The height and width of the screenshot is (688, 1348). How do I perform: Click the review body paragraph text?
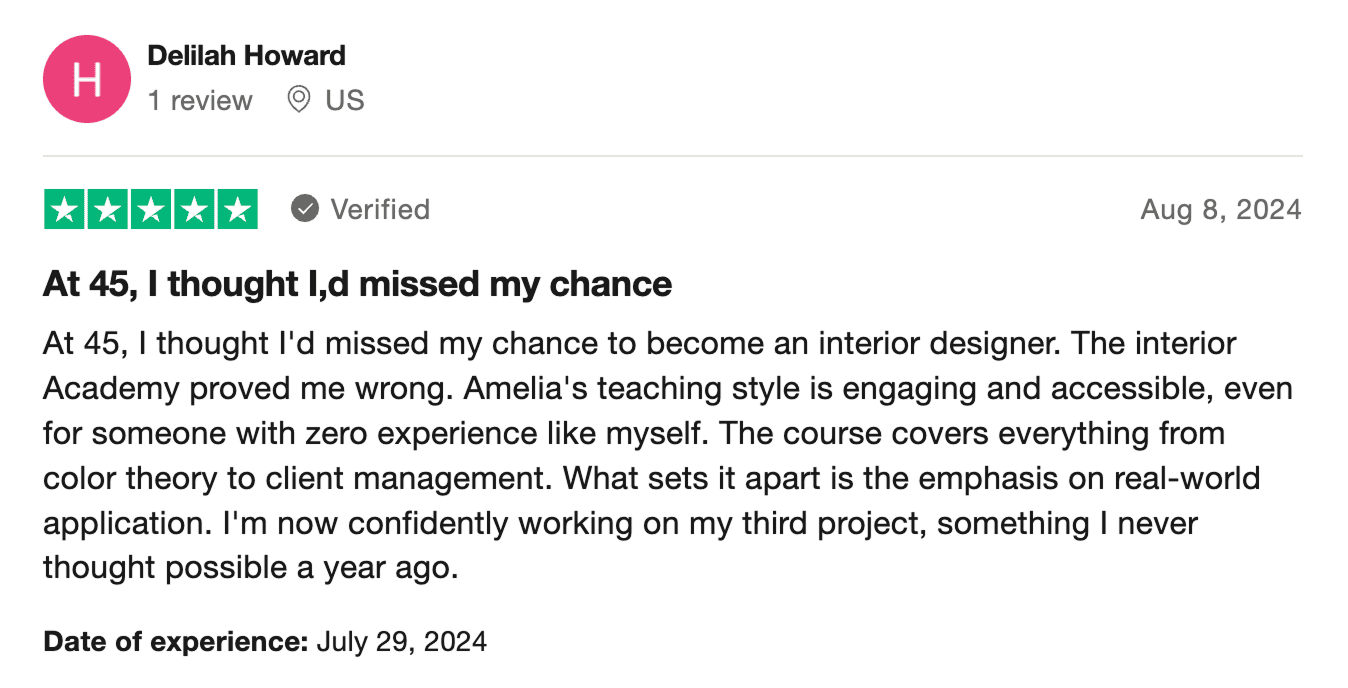pos(650,456)
